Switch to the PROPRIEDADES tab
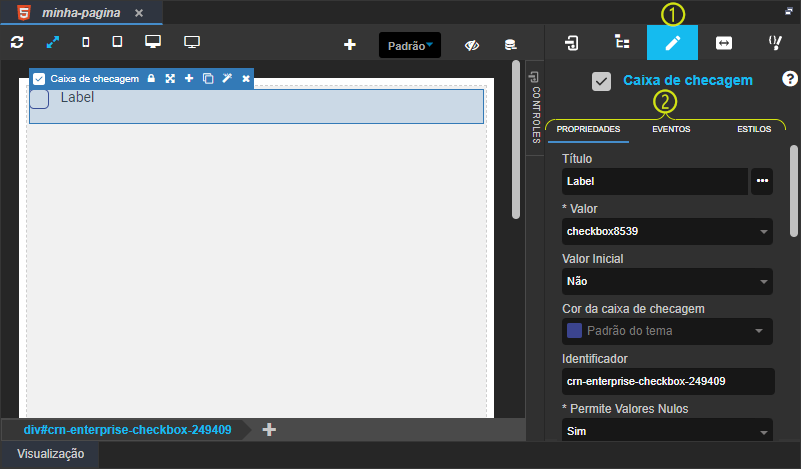This screenshot has width=801, height=469. point(588,129)
